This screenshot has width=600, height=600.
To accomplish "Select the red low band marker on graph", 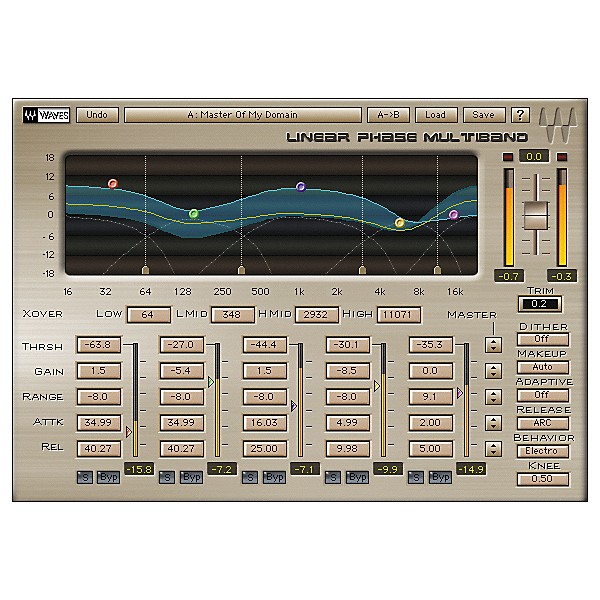I will tap(112, 184).
